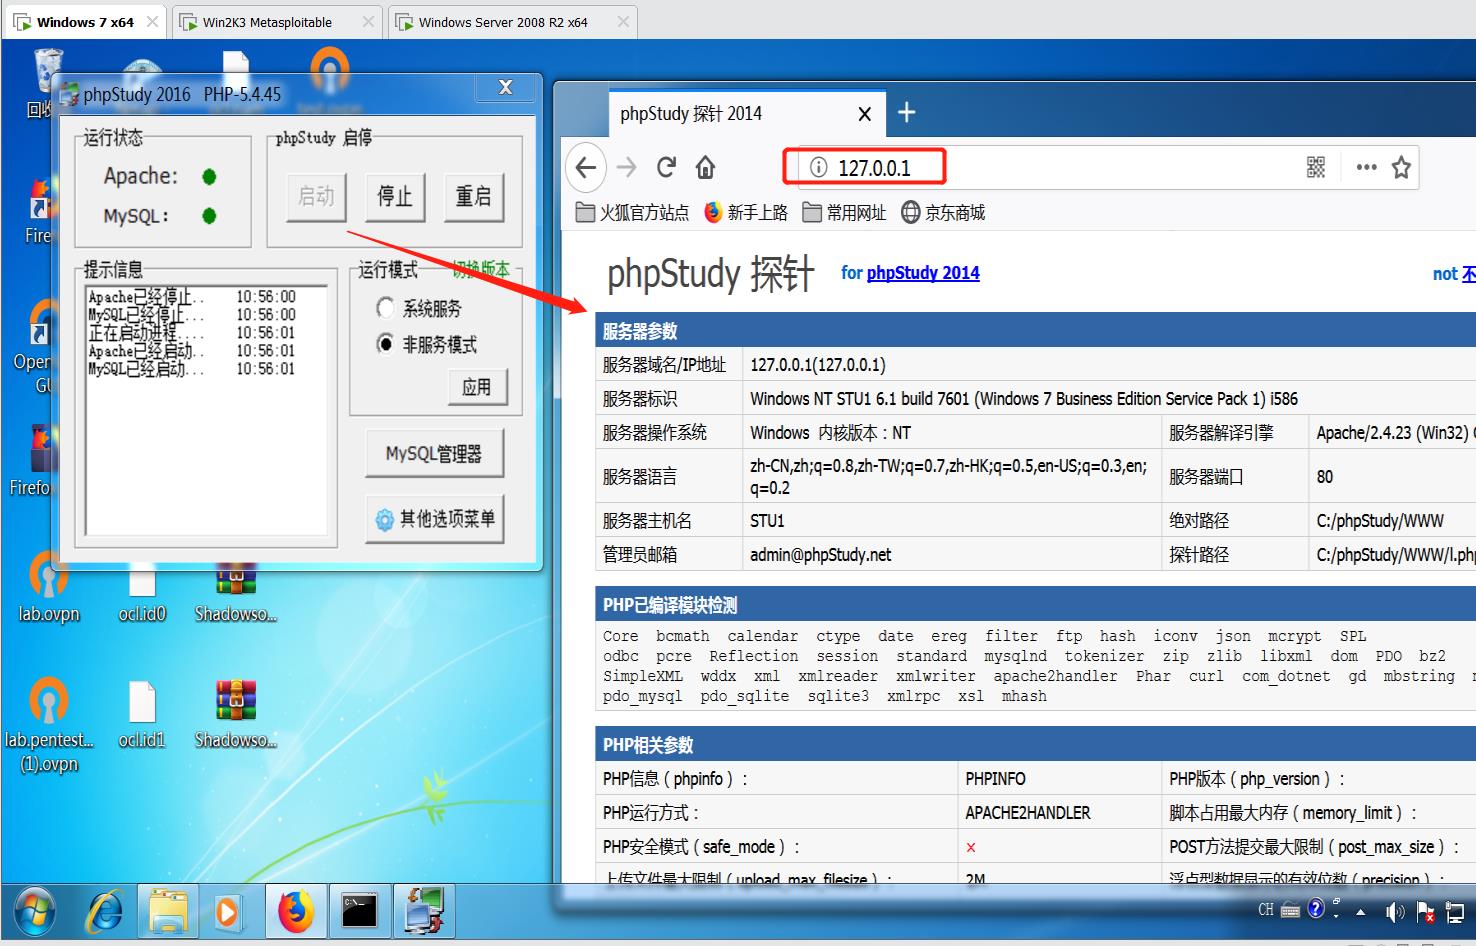Open Action Center flag in tray
Screen dimensions: 1476x946
(x=1427, y=911)
